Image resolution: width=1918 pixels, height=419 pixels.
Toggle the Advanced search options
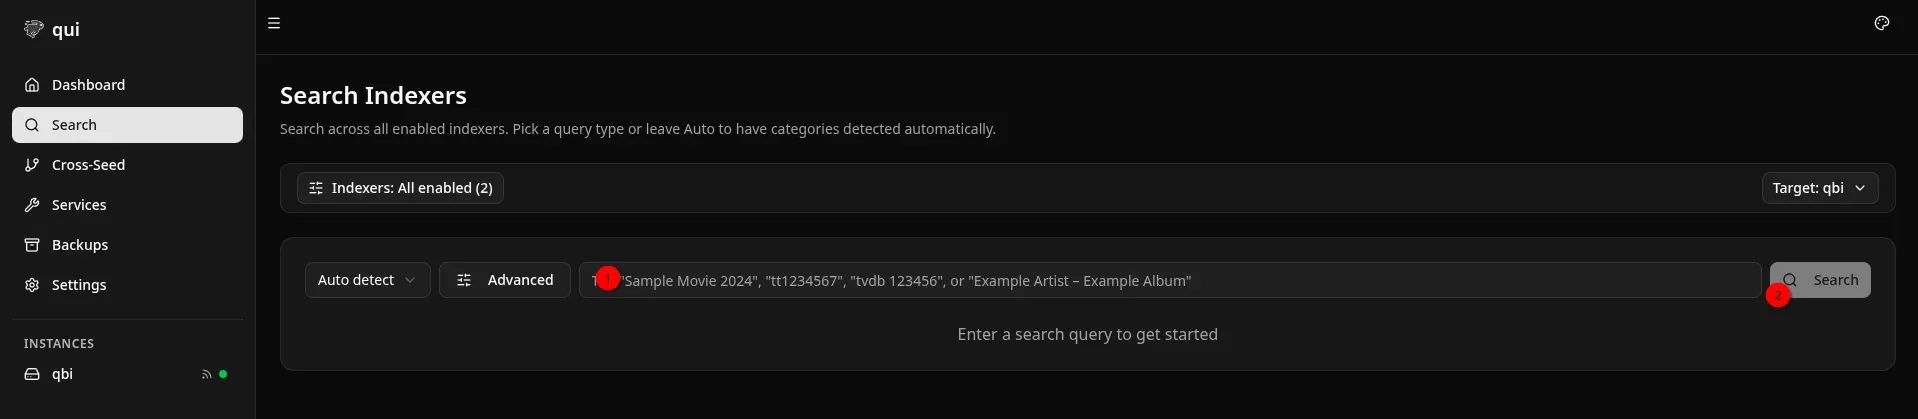505,280
